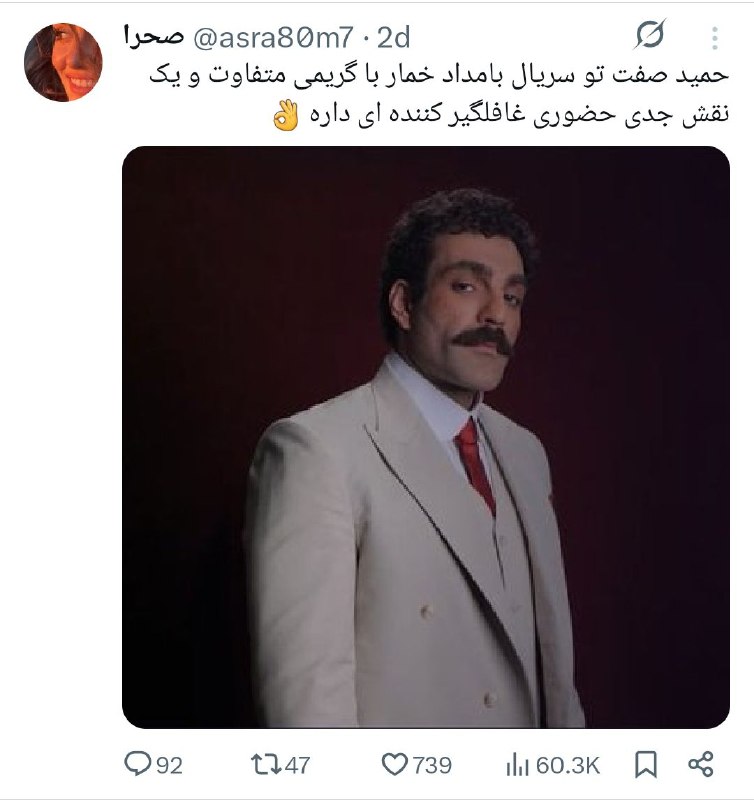Viewport: 754px width, 800px height.
Task: Open the صحرا profile avatar
Action: point(63,62)
